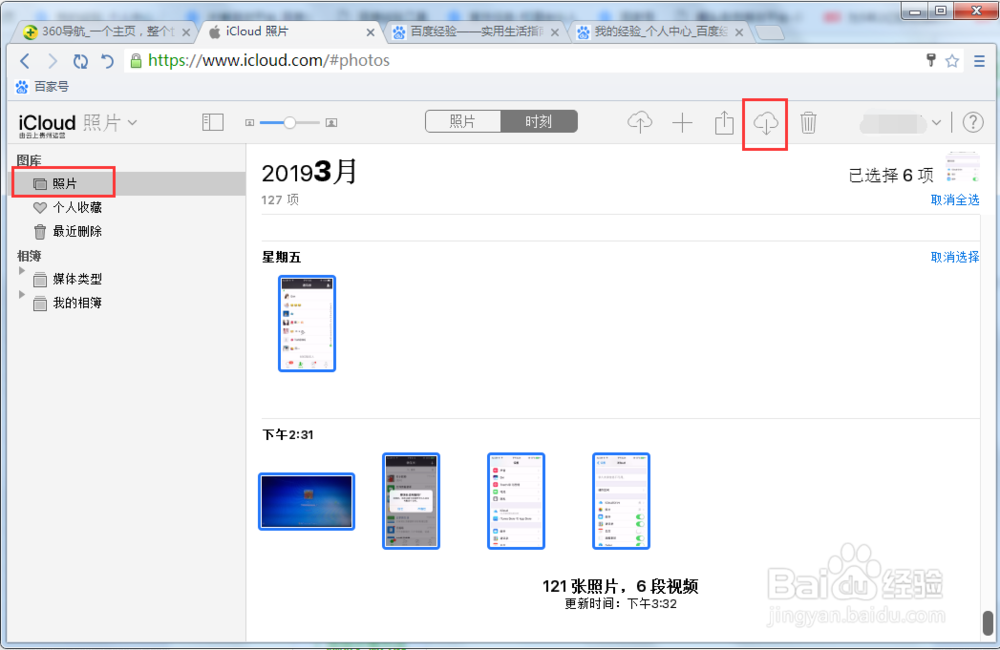Select the toggle-switches screenshot thumbnail
The height and width of the screenshot is (650, 1000).
pos(621,501)
